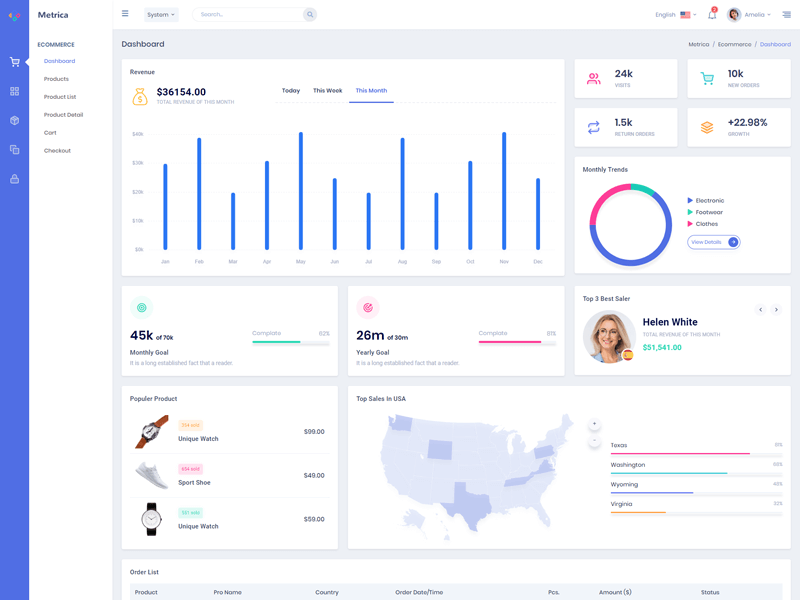Select the This Week tab
800x600 pixels.
[327, 91]
